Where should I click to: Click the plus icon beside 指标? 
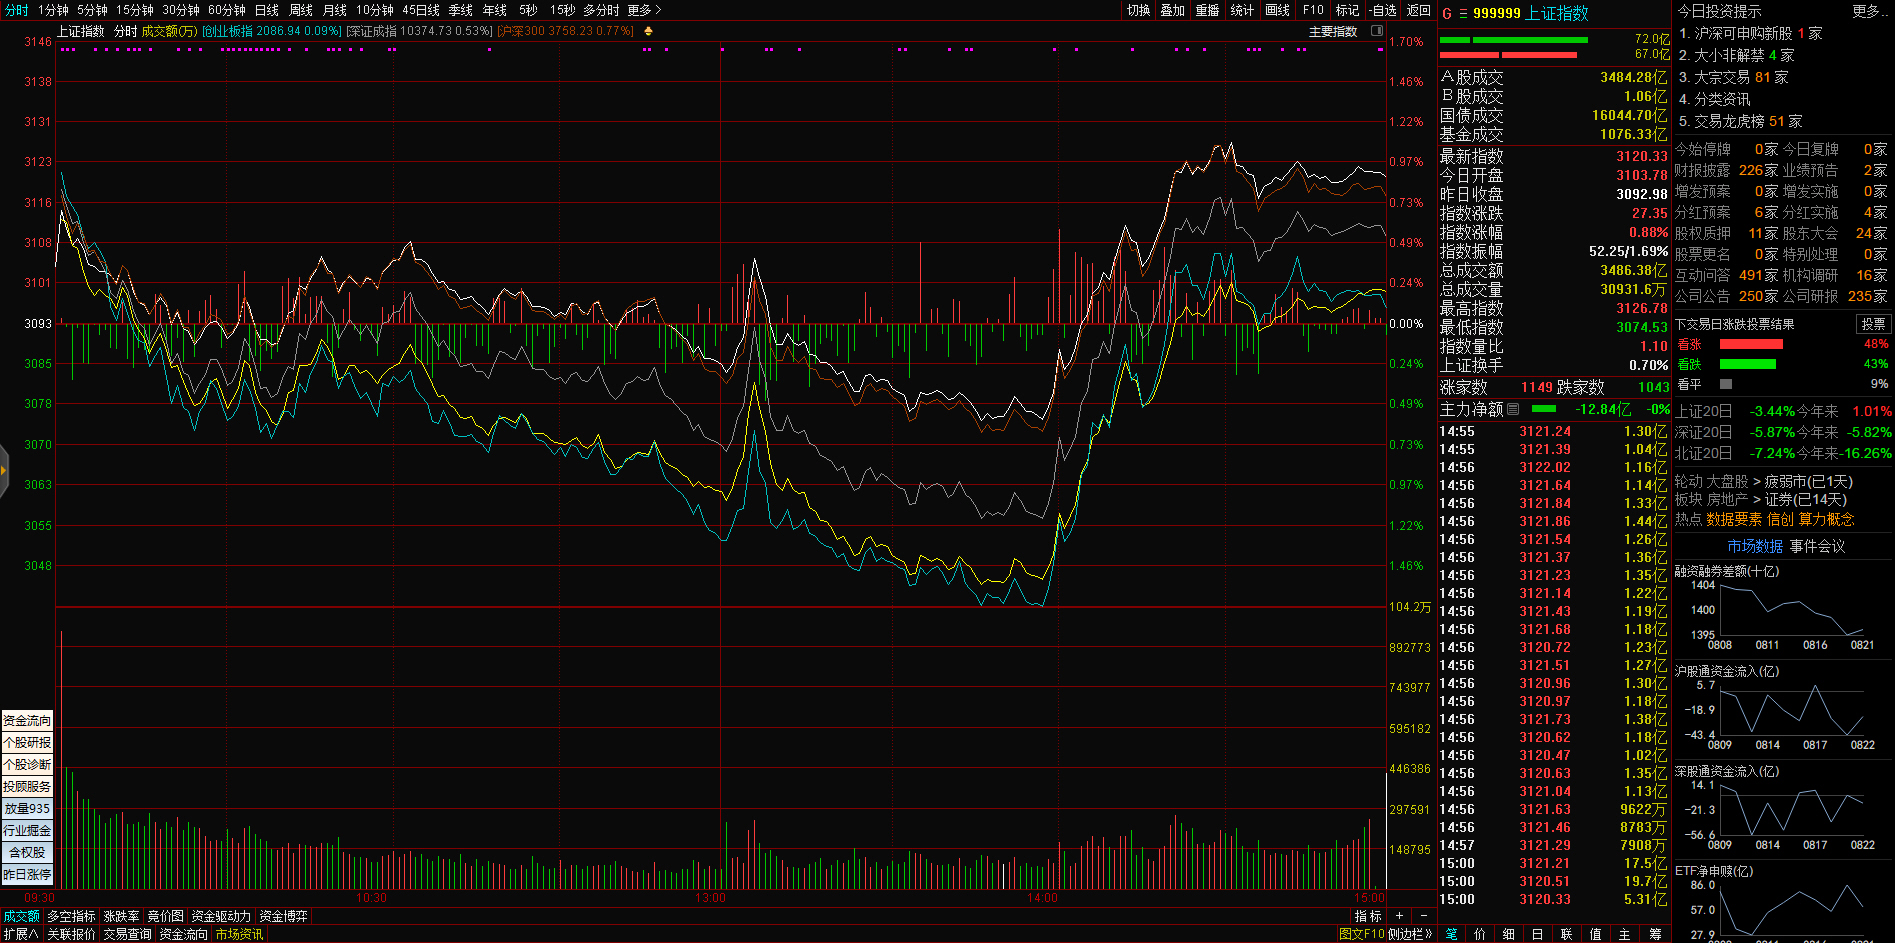pos(1399,916)
